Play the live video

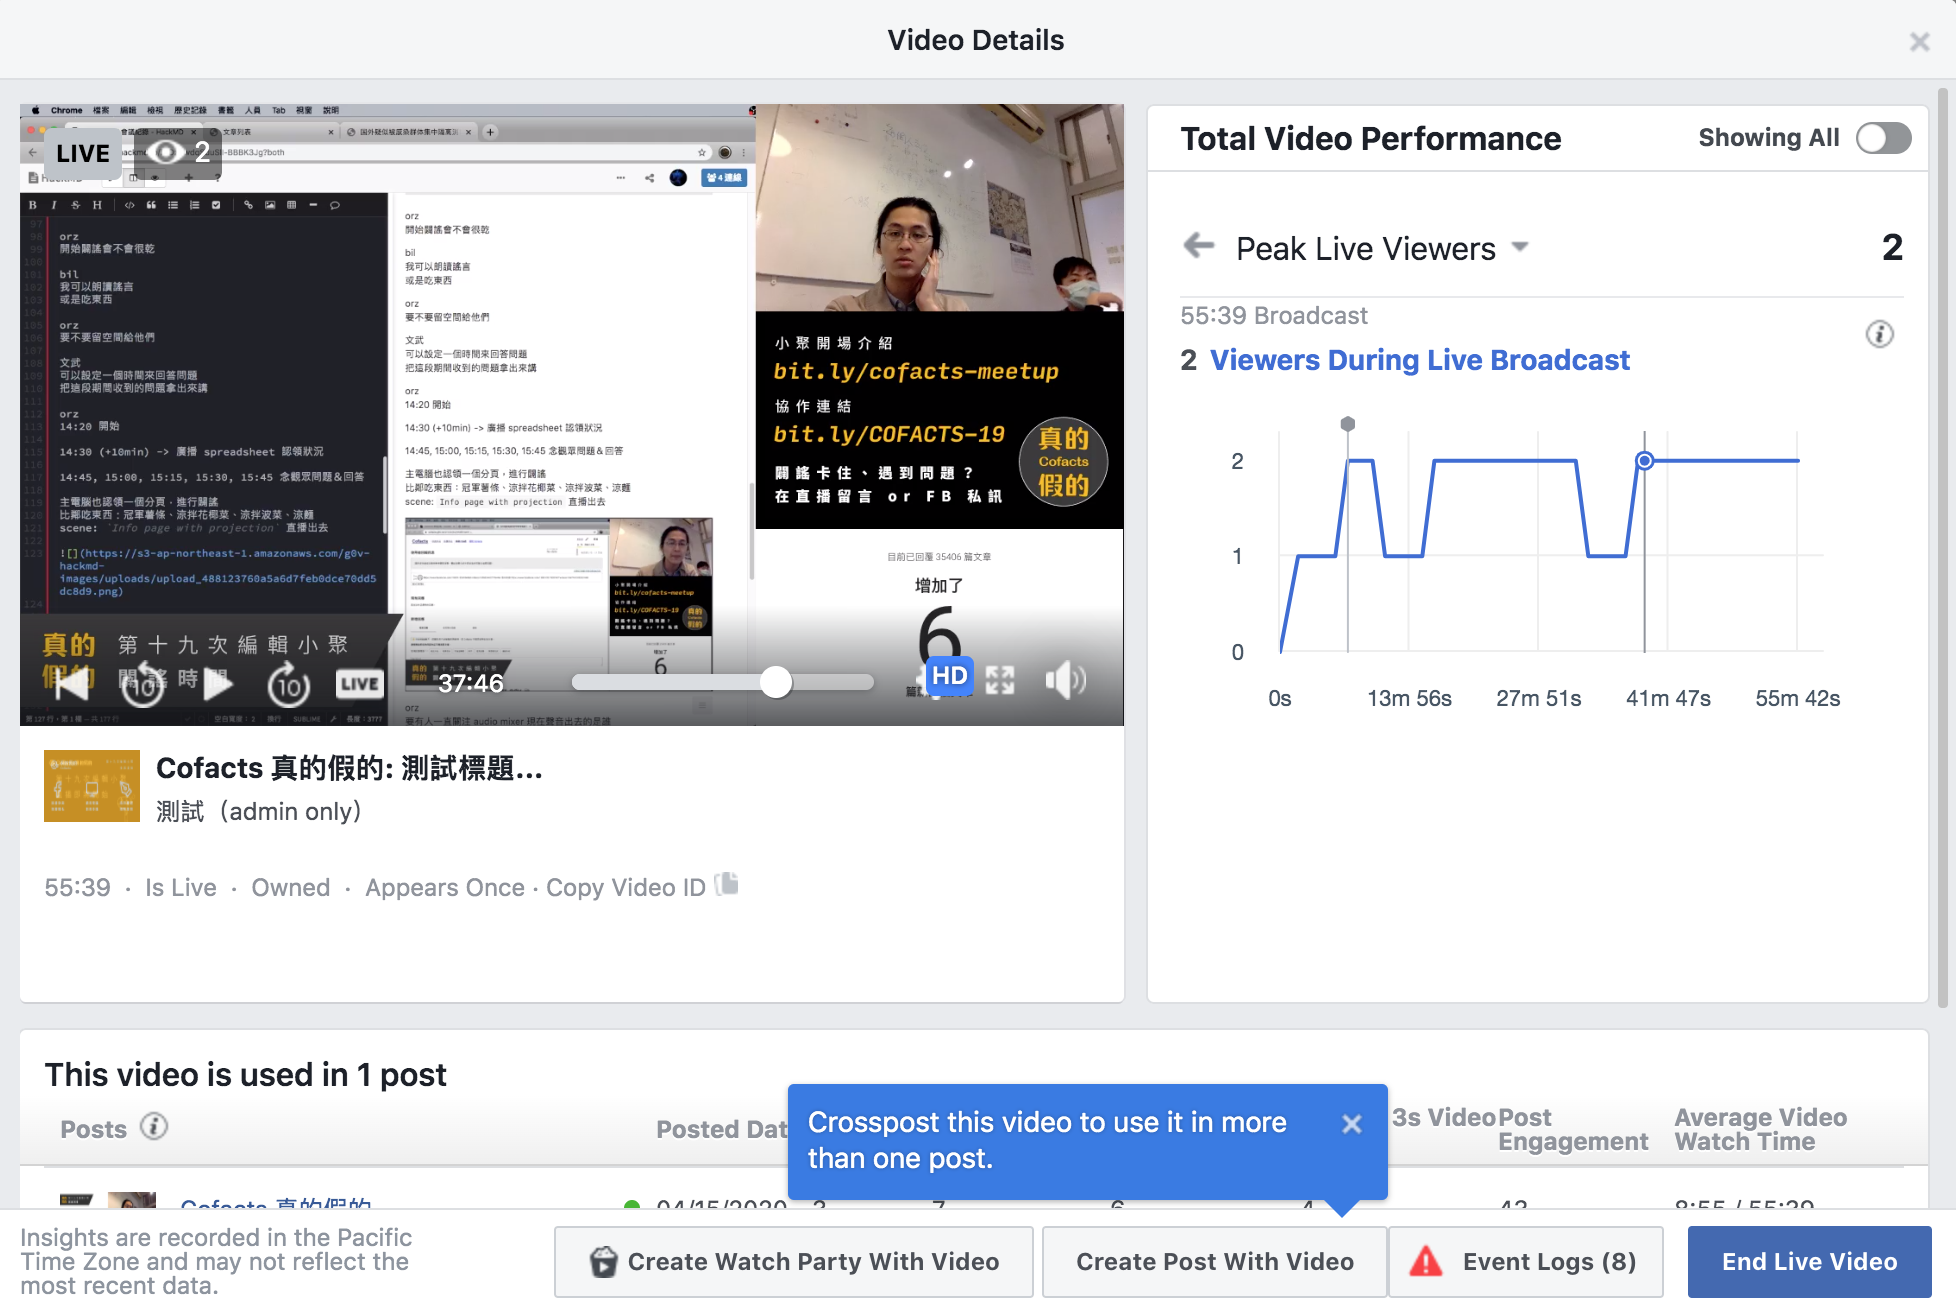pos(218,684)
